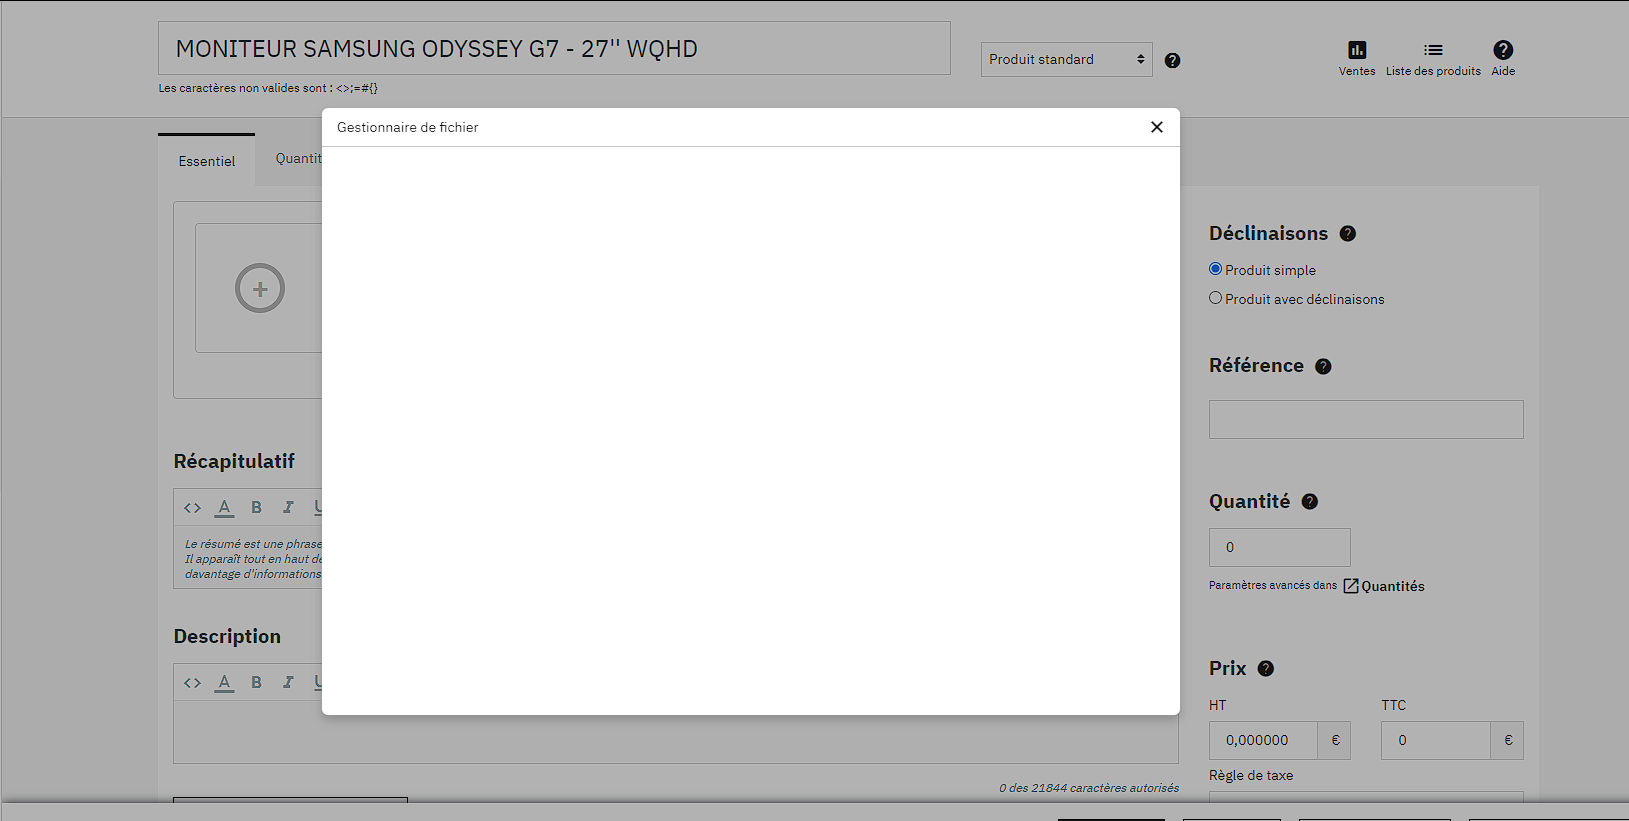The image size is (1629, 821).
Task: Open the Liste des produits icon
Action: tap(1433, 58)
